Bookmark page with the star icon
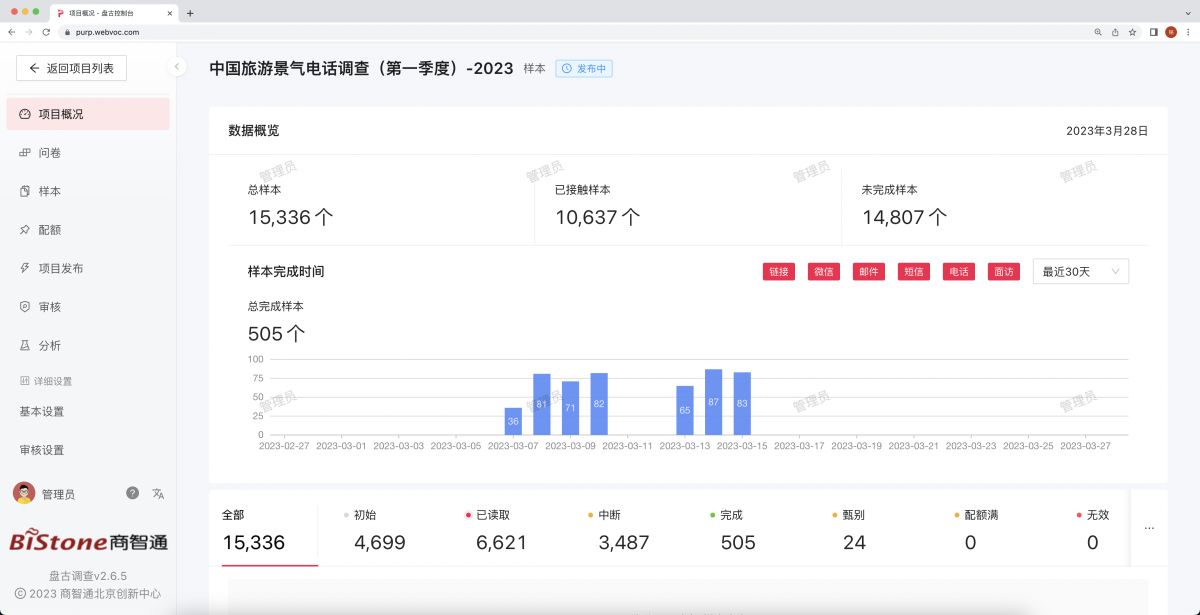Image resolution: width=1200 pixels, height=615 pixels. click(x=1132, y=32)
